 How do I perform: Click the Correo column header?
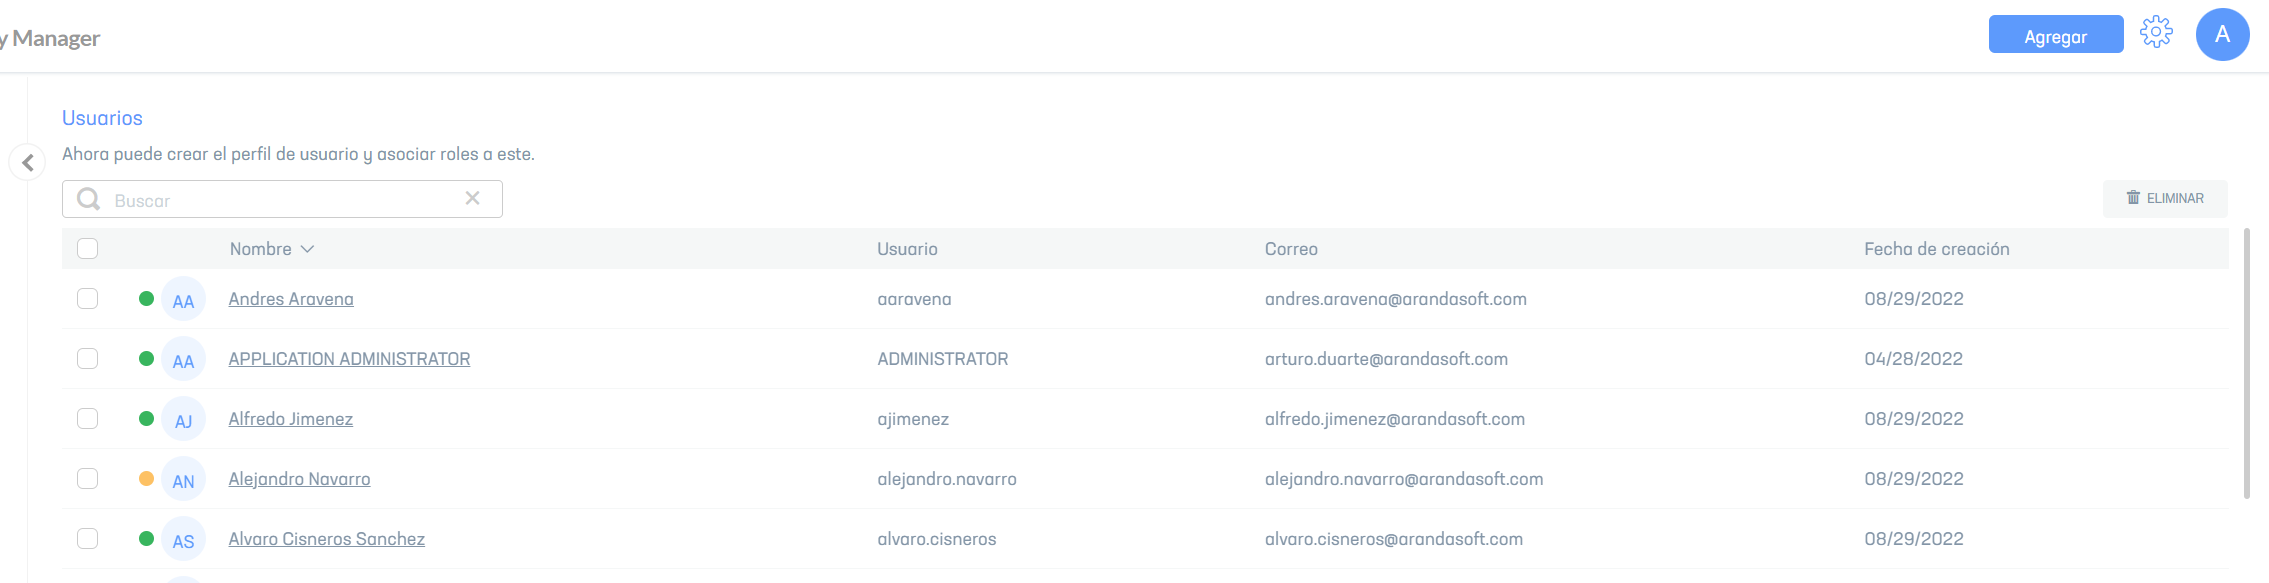pos(1291,249)
